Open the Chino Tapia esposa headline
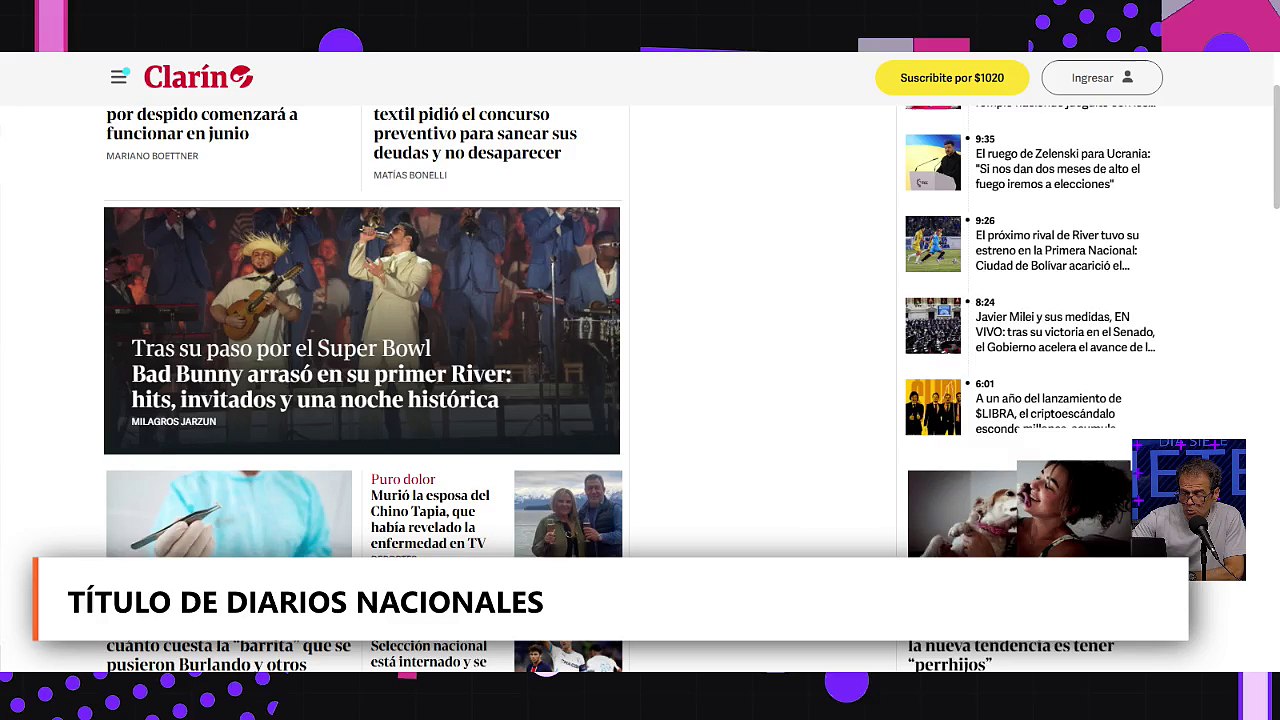 tap(430, 519)
